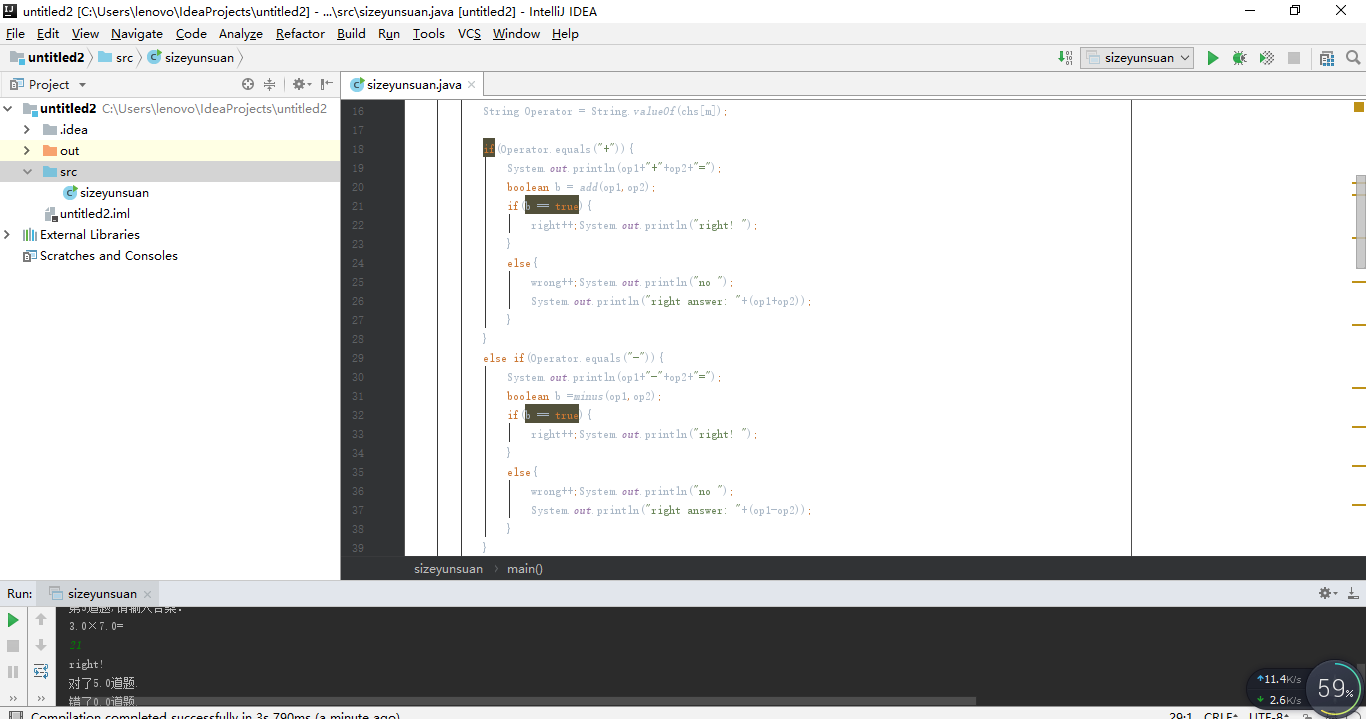This screenshot has height=719, width=1366.
Task: Show more Run panel actions, left chevrons
Action: [x=13, y=698]
